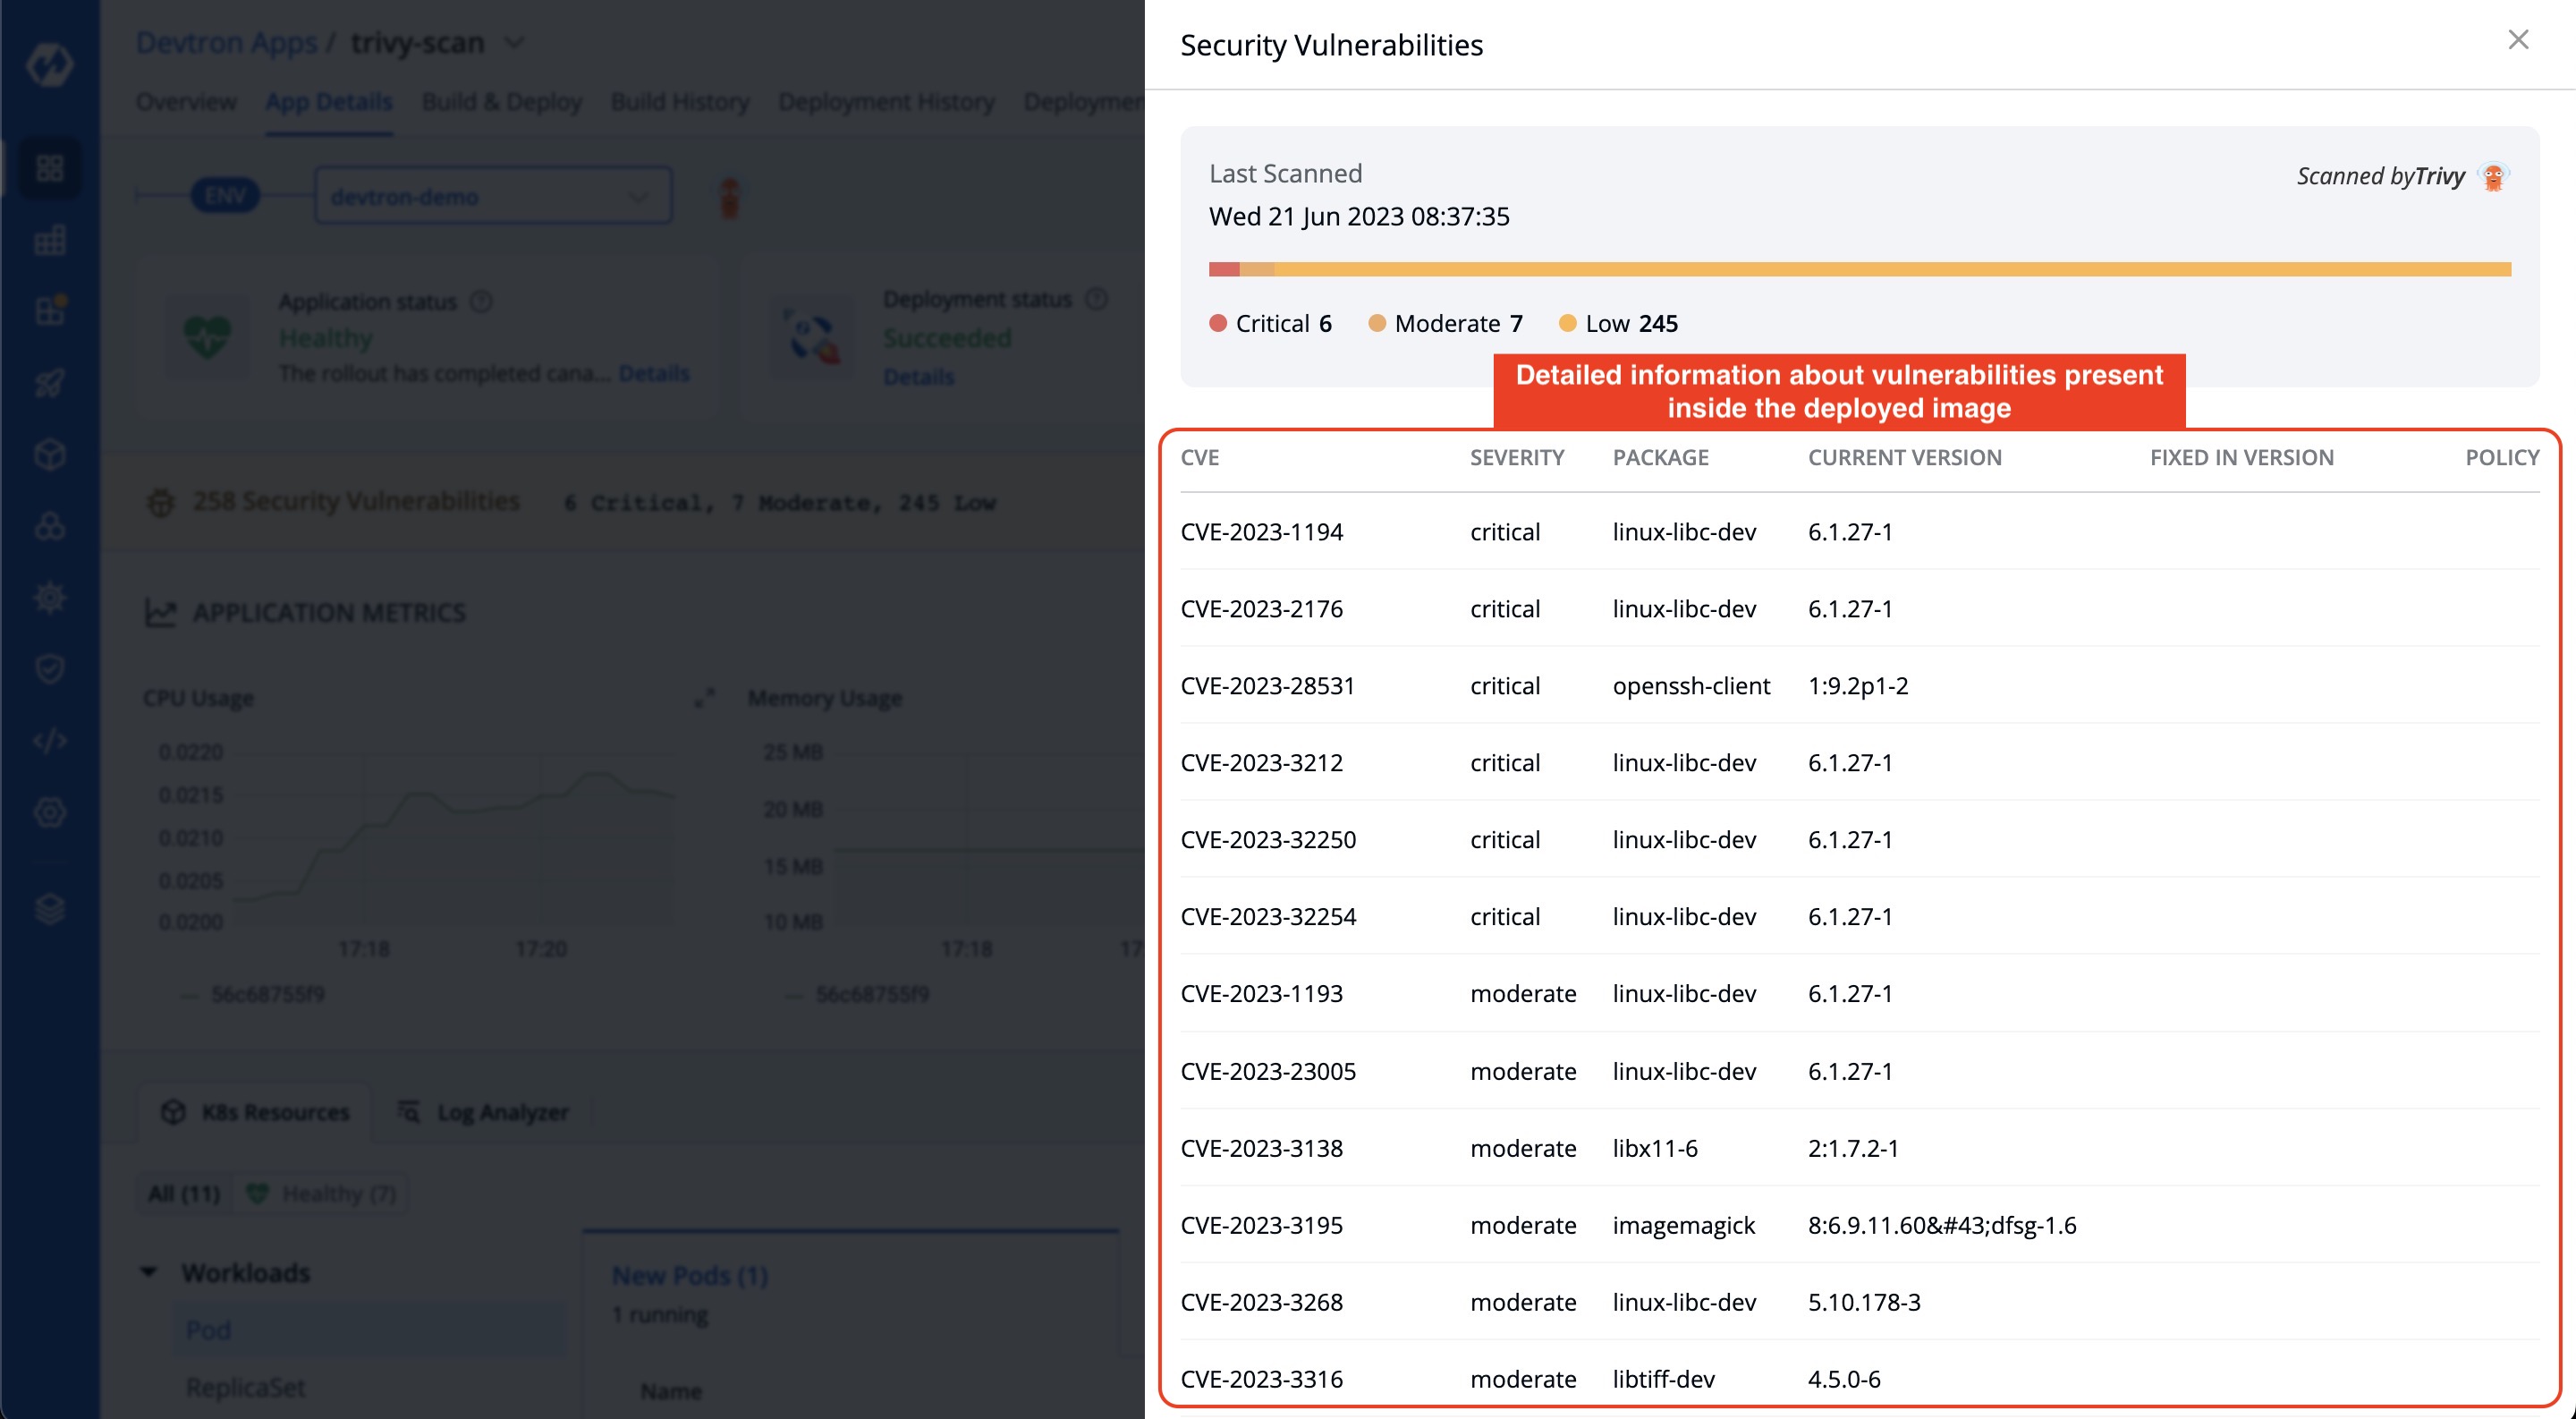Click the stacked layers icon in the sidebar
The width and height of the screenshot is (2576, 1419).
click(x=50, y=909)
